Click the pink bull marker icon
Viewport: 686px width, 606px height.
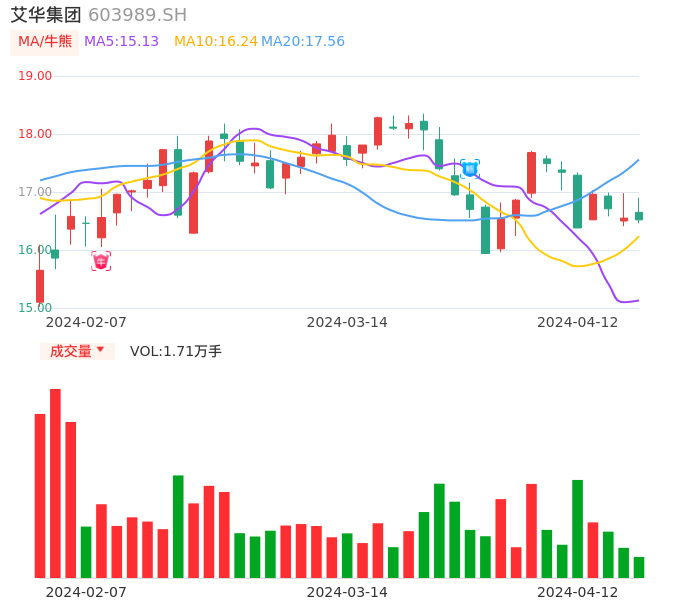tap(101, 261)
